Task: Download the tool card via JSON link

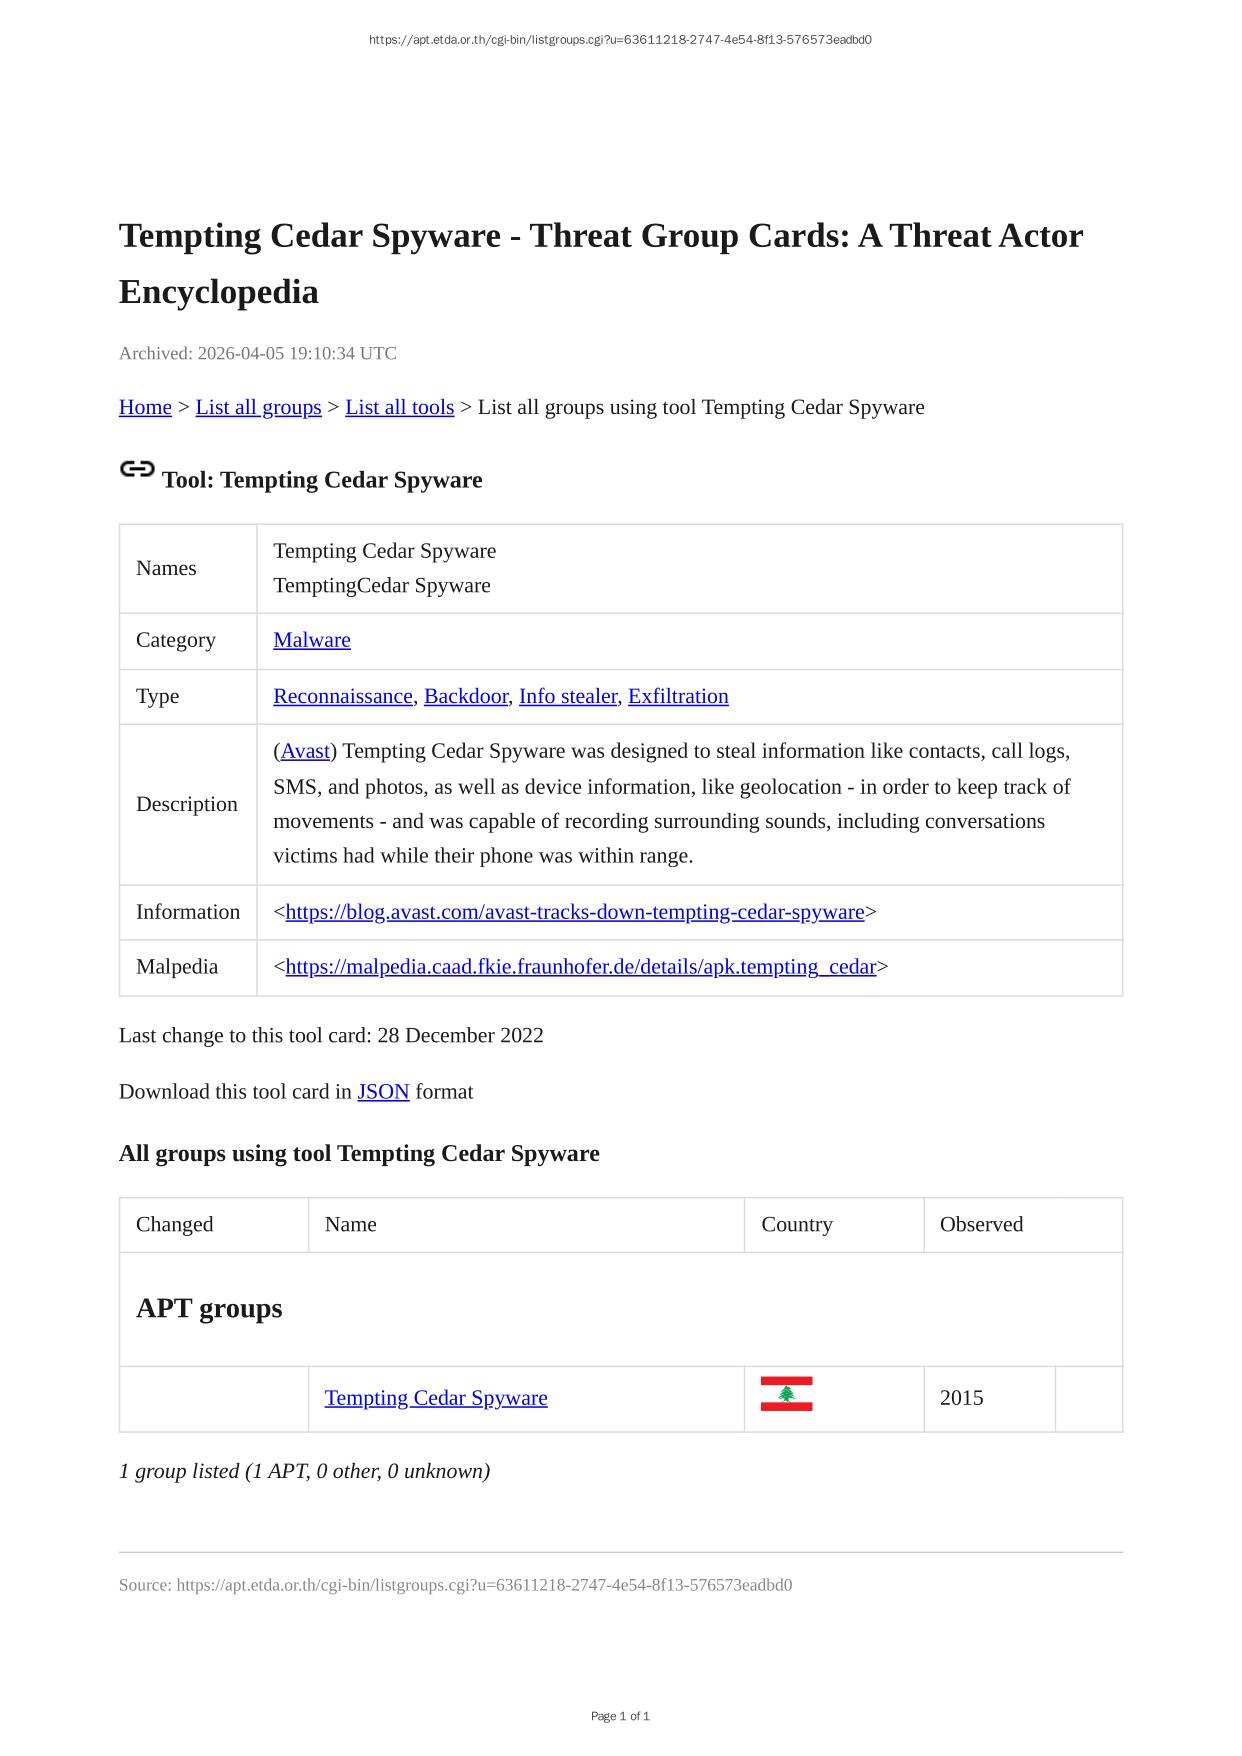Action: click(383, 1091)
